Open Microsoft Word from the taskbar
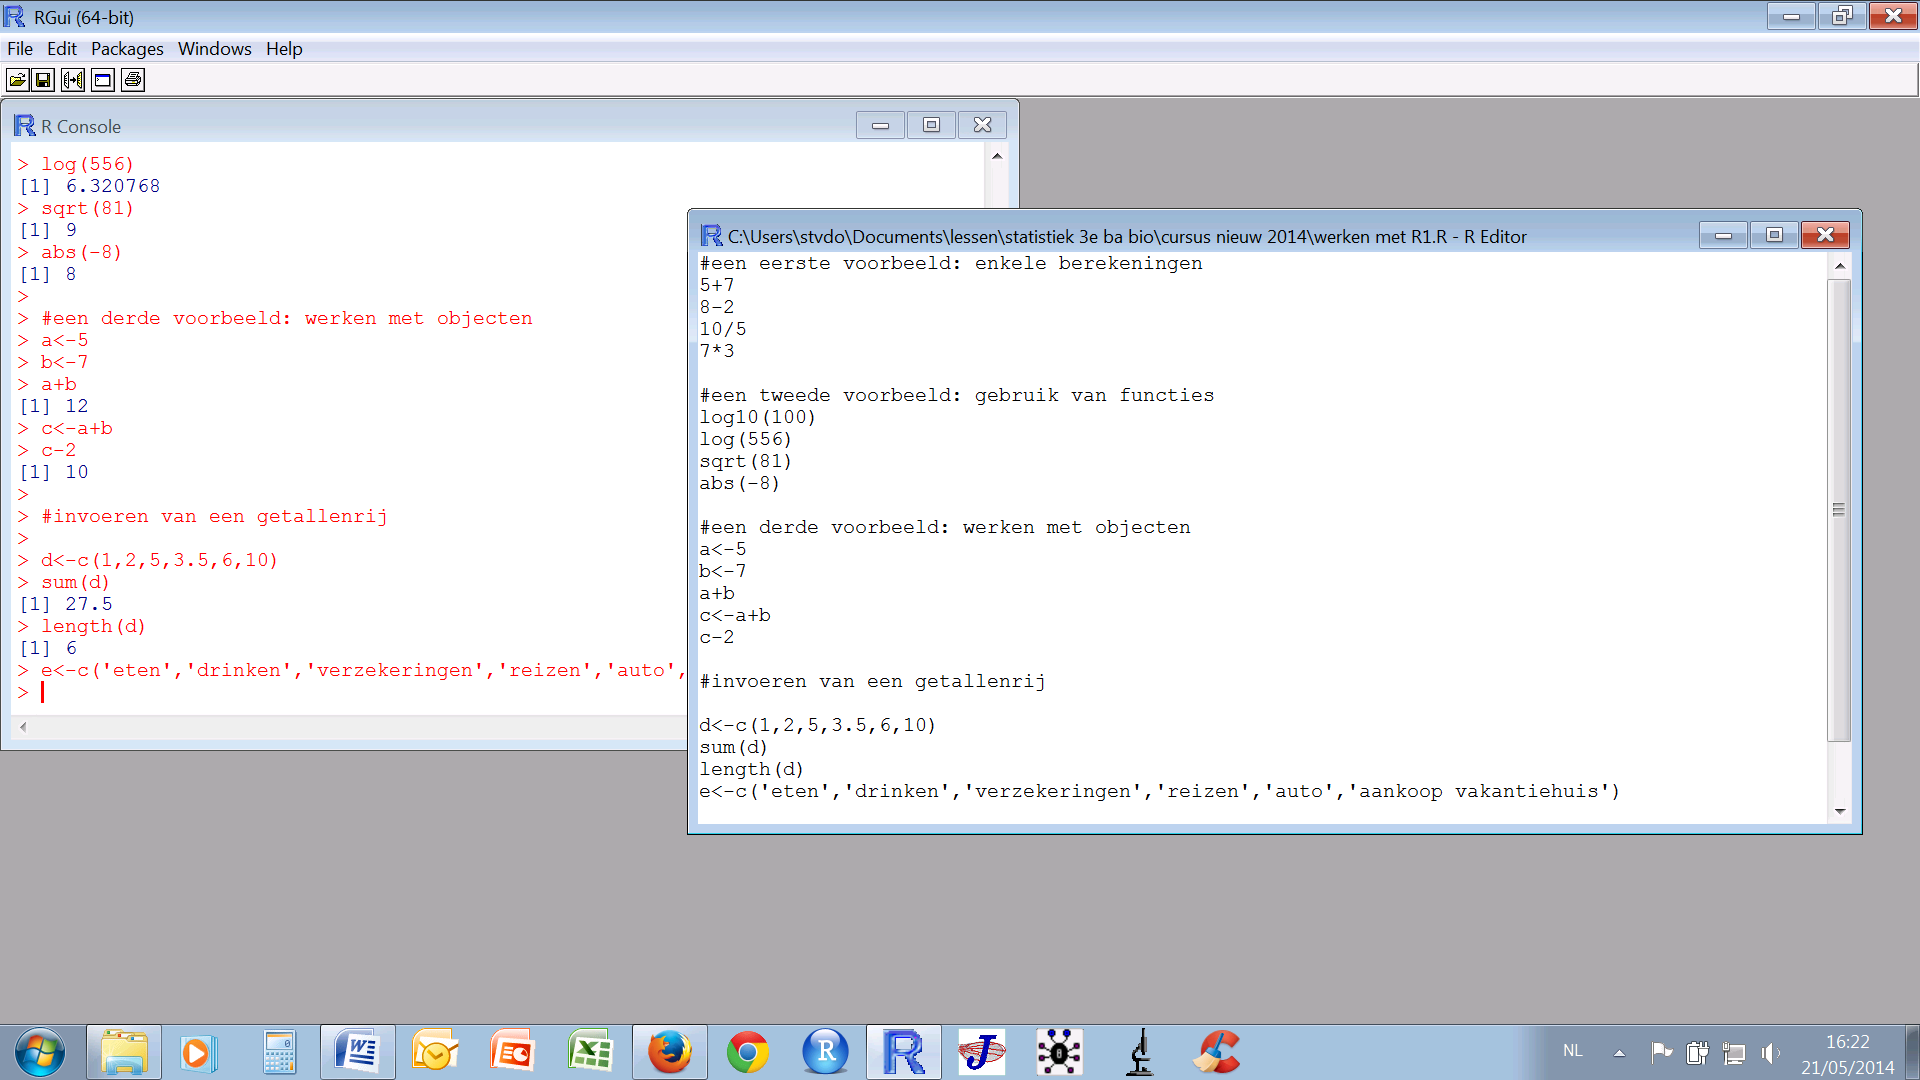Image resolution: width=1920 pixels, height=1080 pixels. pyautogui.click(x=357, y=1052)
